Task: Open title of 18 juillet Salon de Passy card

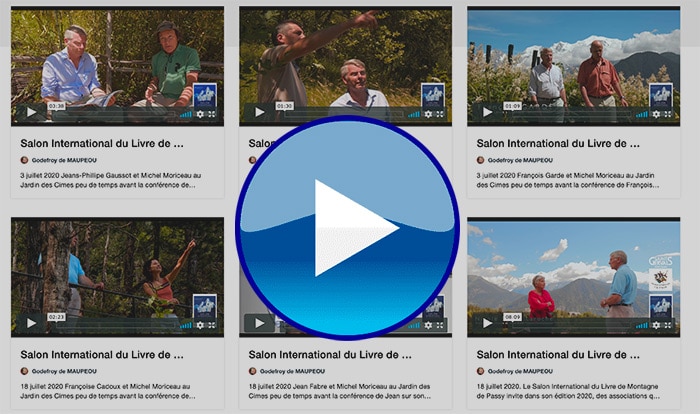Action: click(558, 355)
